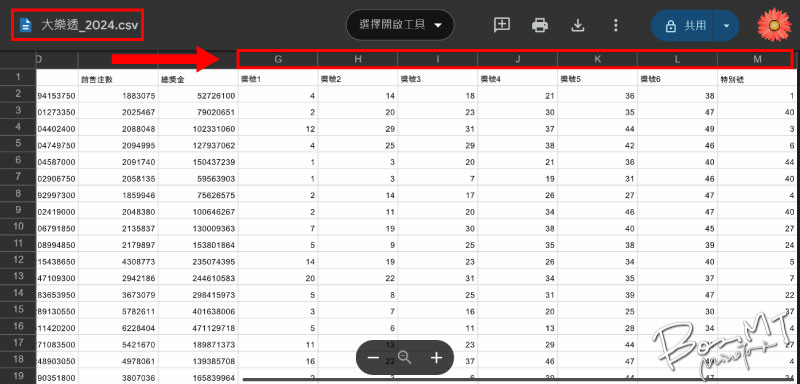
Task: Select column L header
Action: (x=678, y=59)
